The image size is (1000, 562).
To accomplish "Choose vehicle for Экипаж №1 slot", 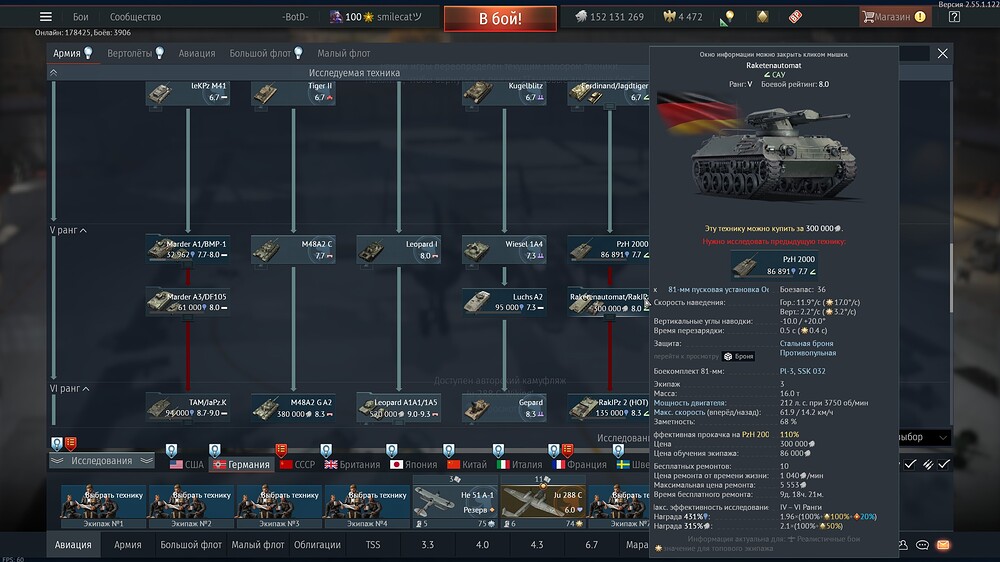I will click(x=103, y=506).
